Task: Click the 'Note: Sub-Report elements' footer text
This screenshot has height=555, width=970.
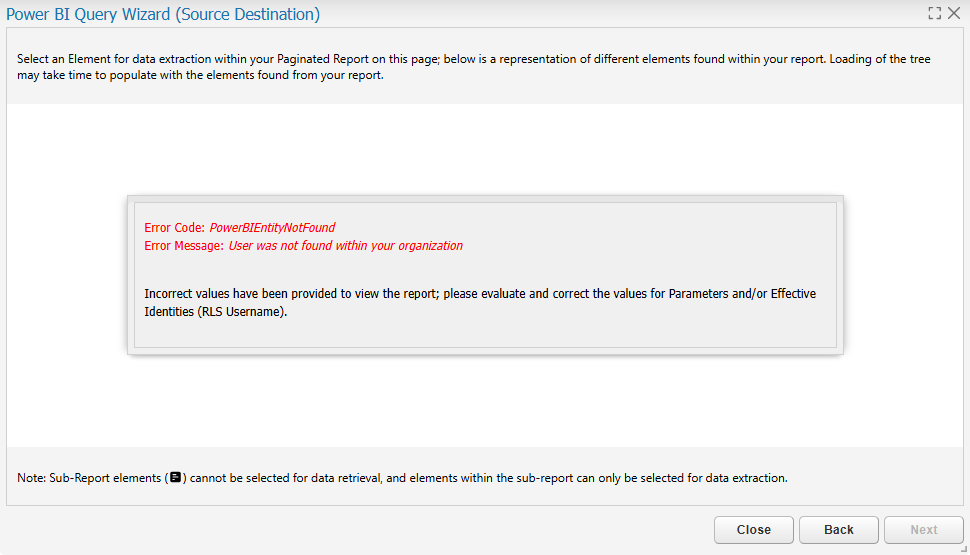Action: coord(402,478)
